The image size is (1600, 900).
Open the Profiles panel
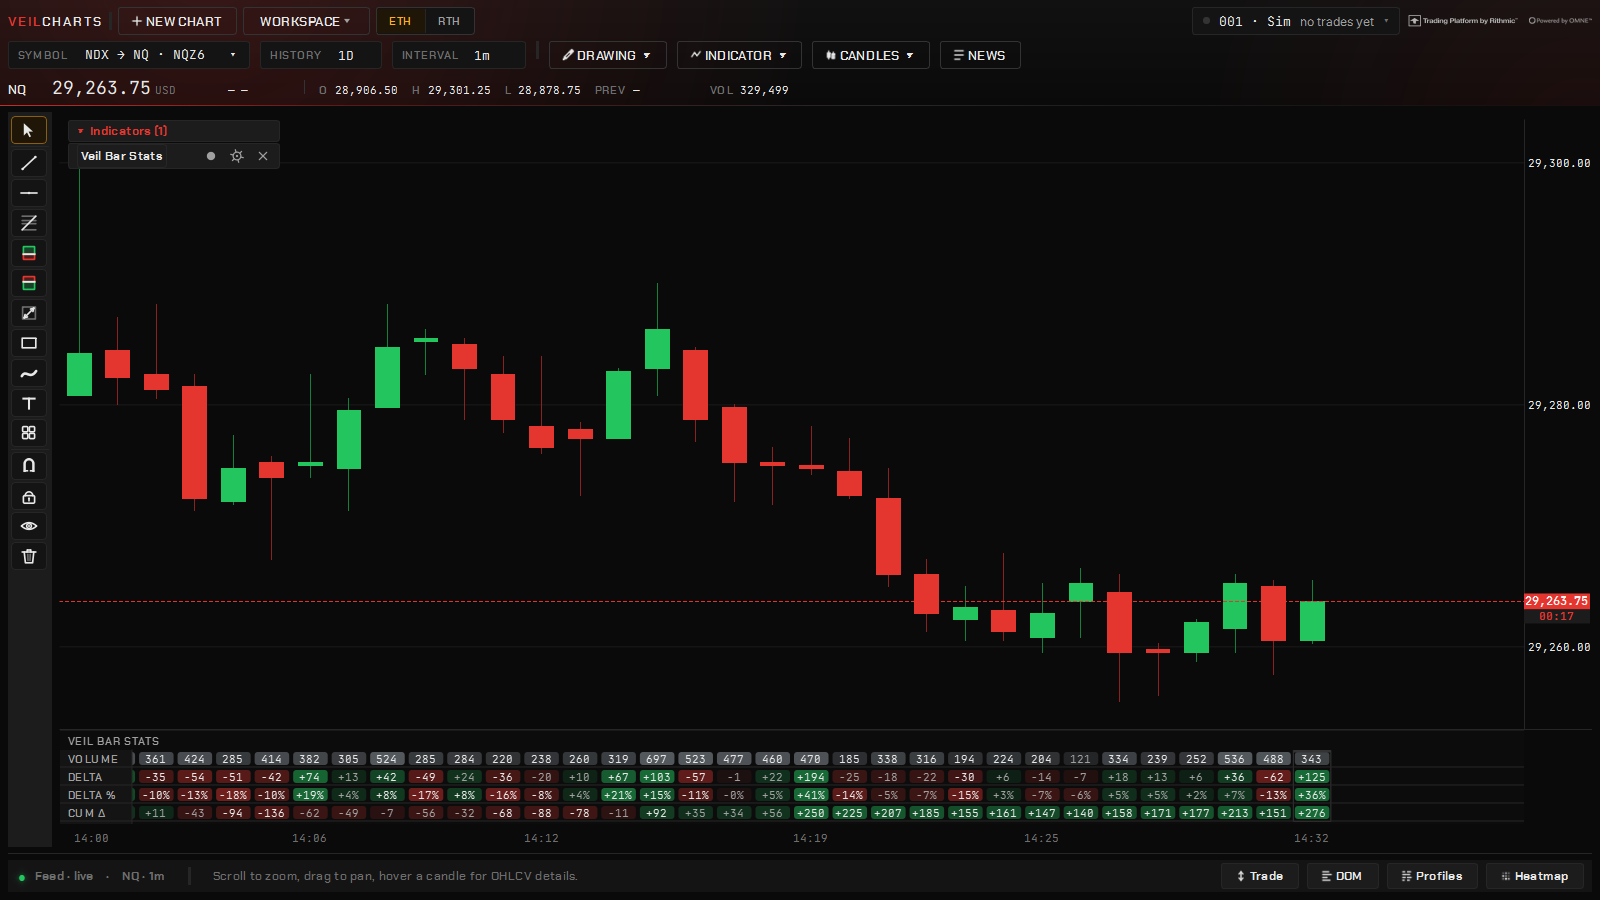[1432, 876]
